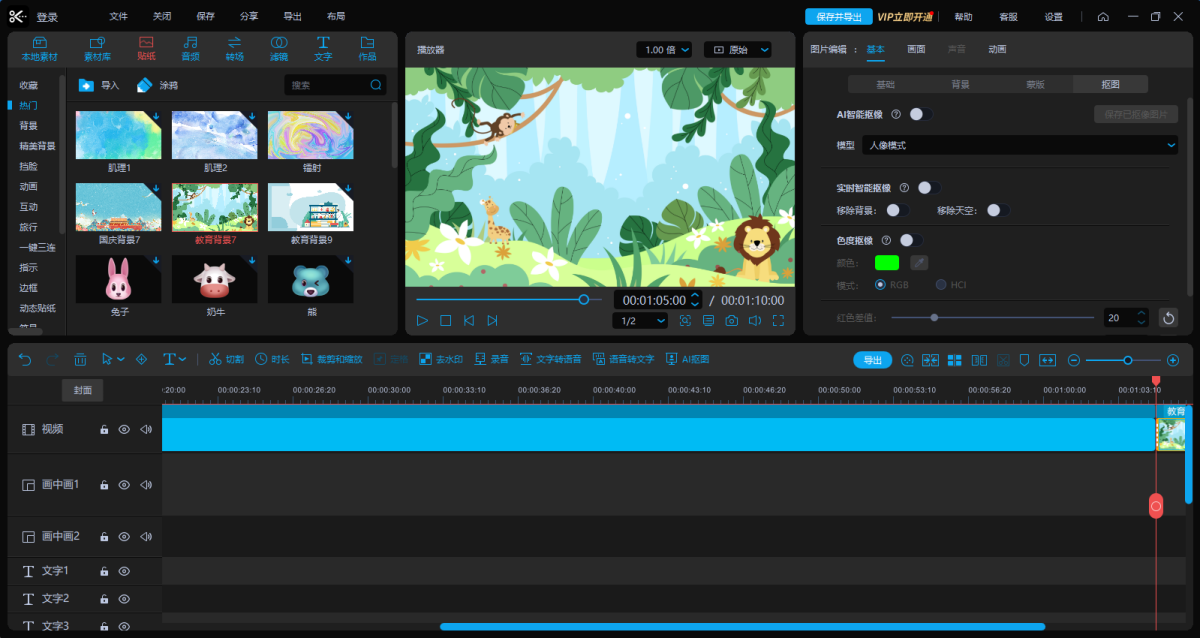Reset red difference value with reset icon
This screenshot has height=638, width=1200.
1168,317
